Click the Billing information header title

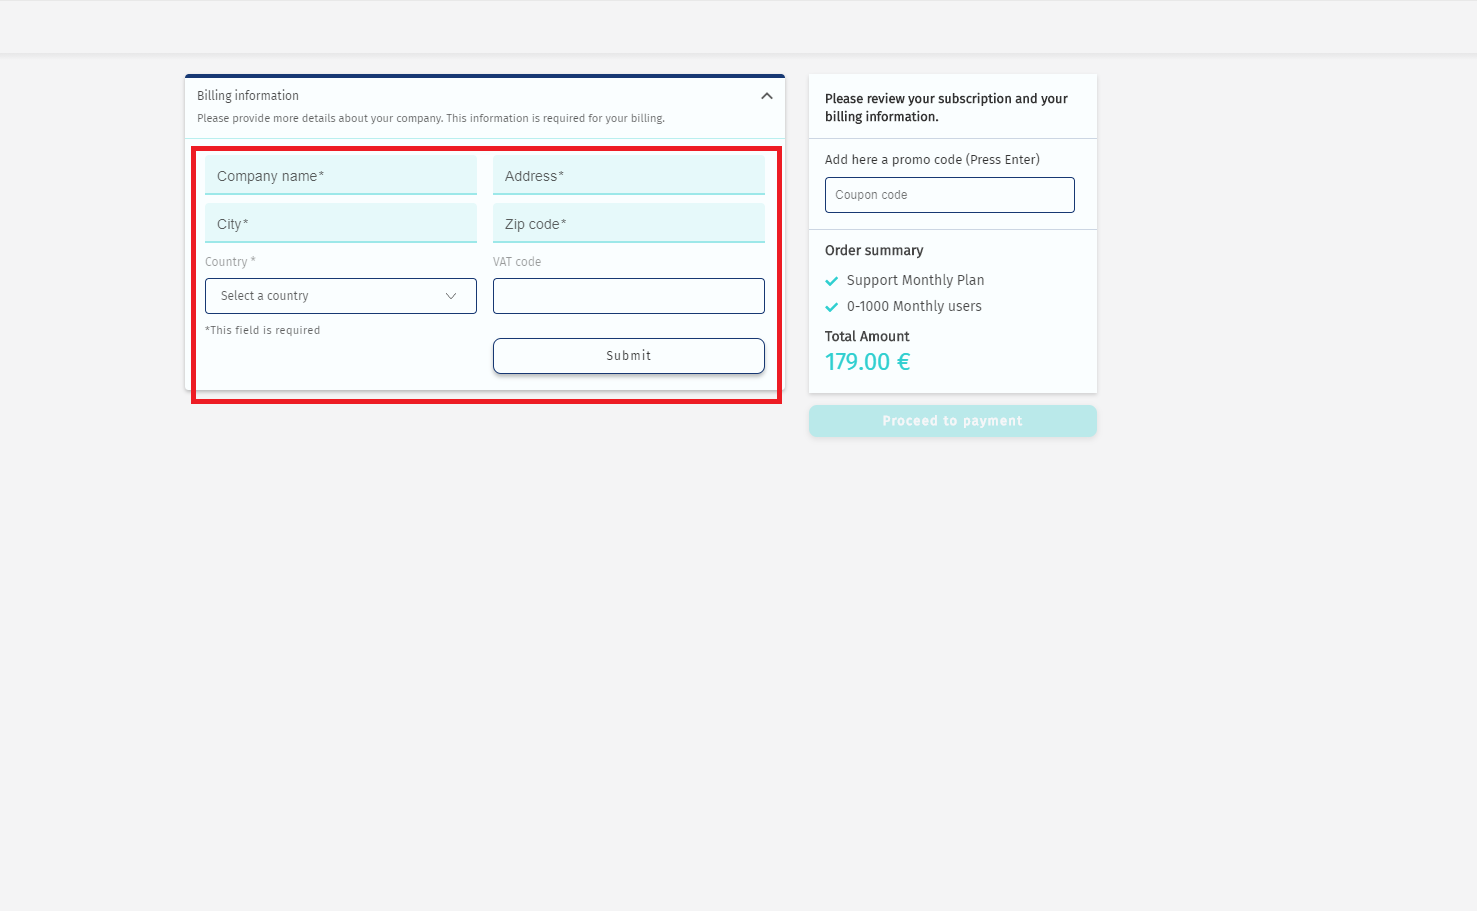click(x=248, y=96)
